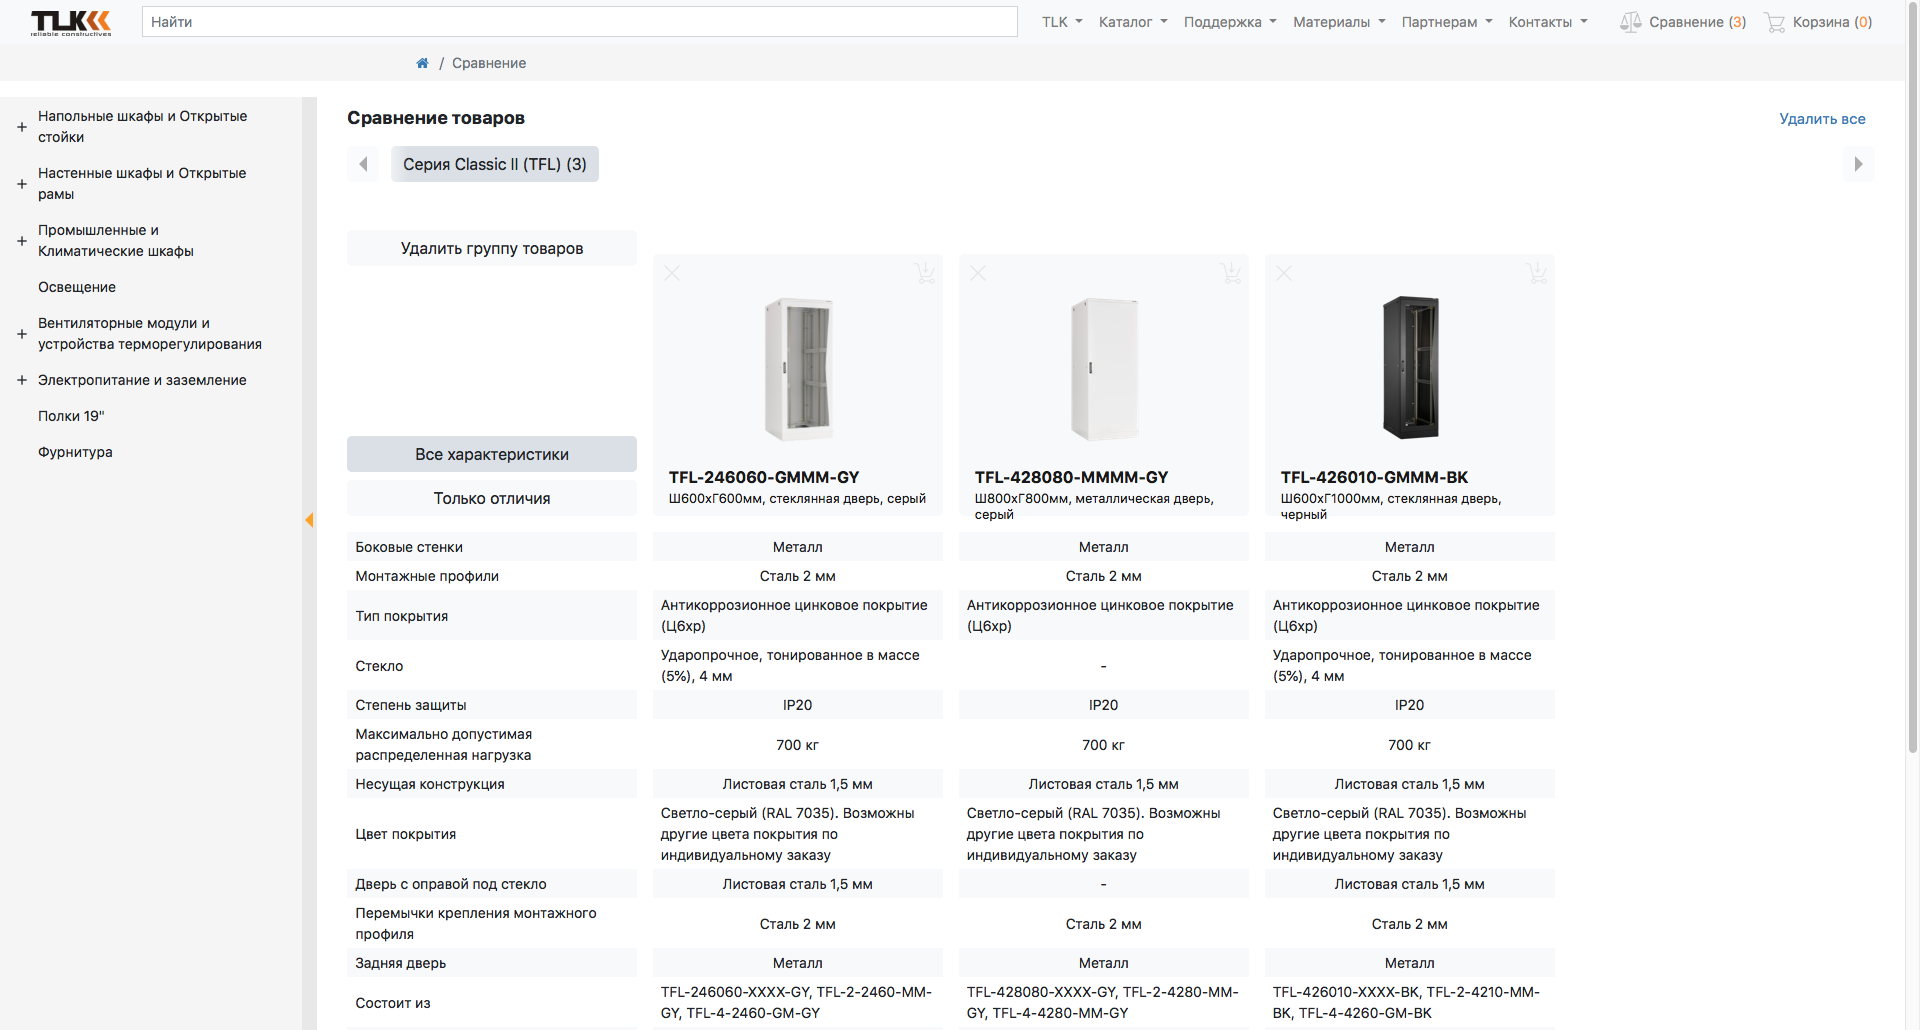Open the Сравнение (3) link
Image resolution: width=1920 pixels, height=1030 pixels.
pyautogui.click(x=1697, y=22)
